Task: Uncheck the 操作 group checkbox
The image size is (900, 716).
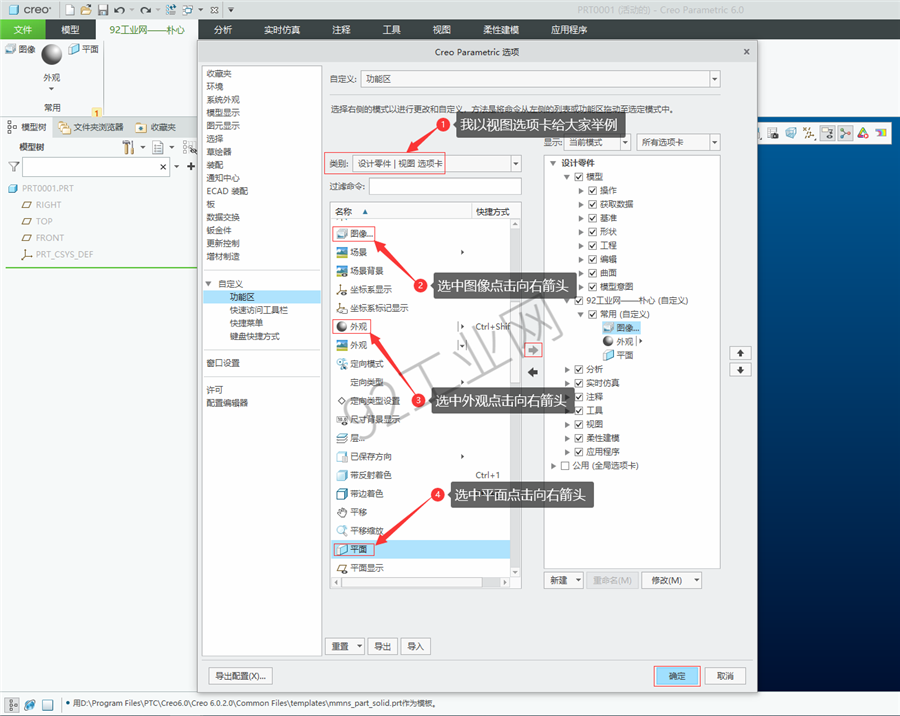Action: pos(592,191)
